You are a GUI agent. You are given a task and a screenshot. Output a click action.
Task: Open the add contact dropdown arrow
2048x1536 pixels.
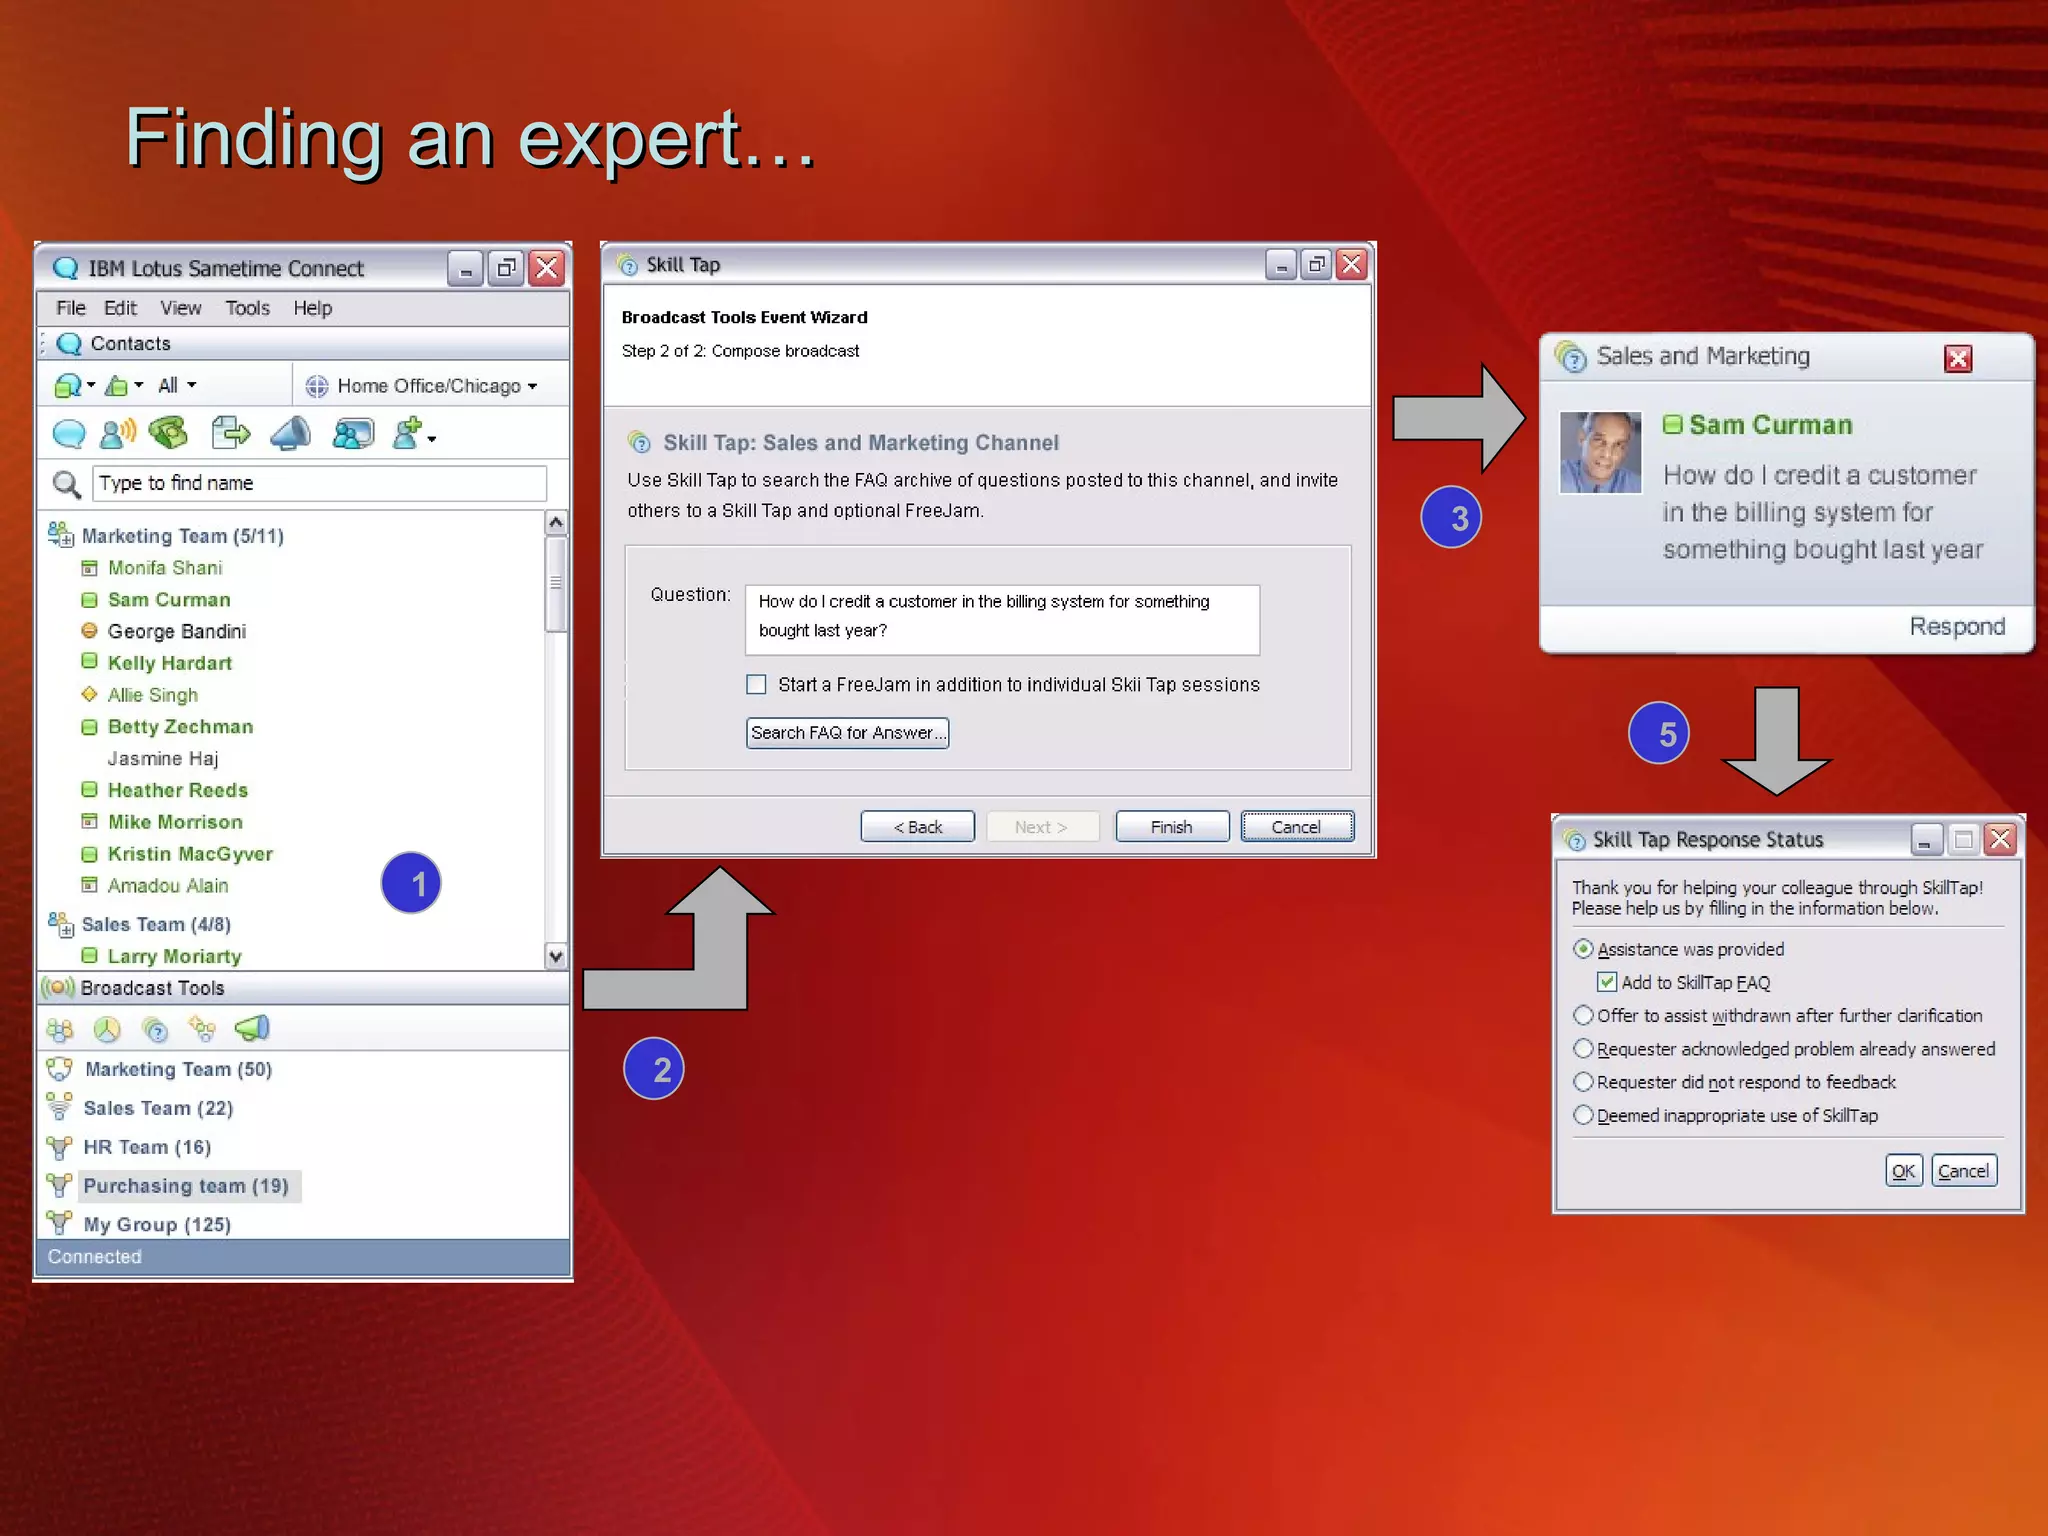coord(431,439)
